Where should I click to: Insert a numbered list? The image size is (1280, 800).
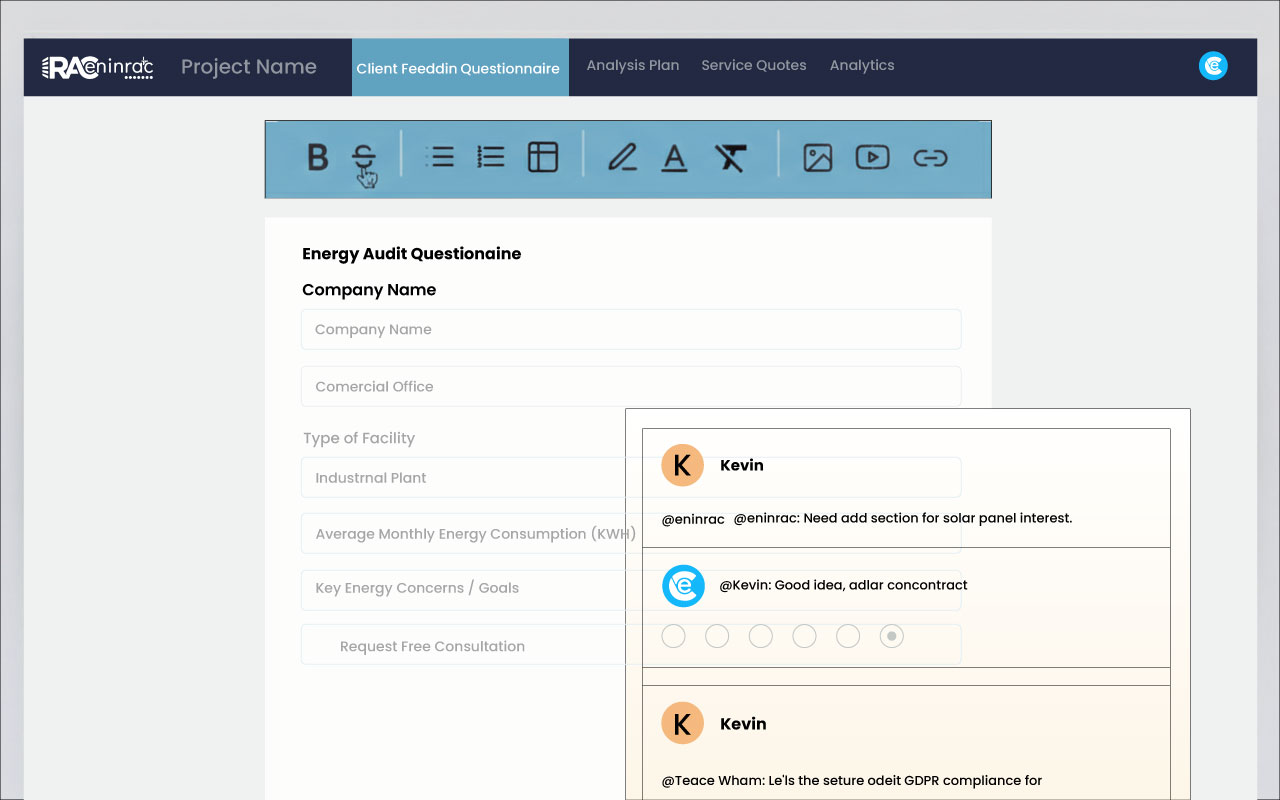[490, 157]
